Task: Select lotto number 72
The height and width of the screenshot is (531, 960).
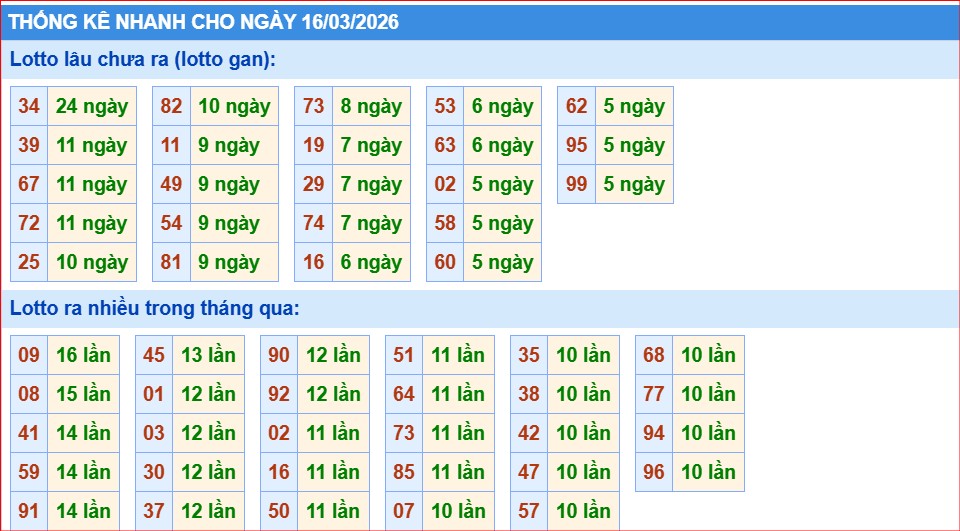Action: pyautogui.click(x=29, y=223)
